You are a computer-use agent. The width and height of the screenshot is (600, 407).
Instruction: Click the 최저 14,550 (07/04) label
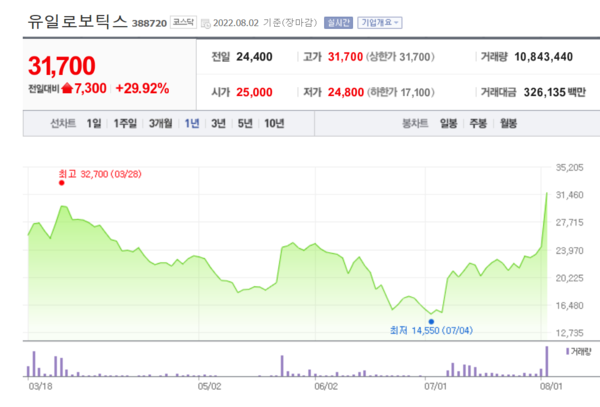[431, 330]
